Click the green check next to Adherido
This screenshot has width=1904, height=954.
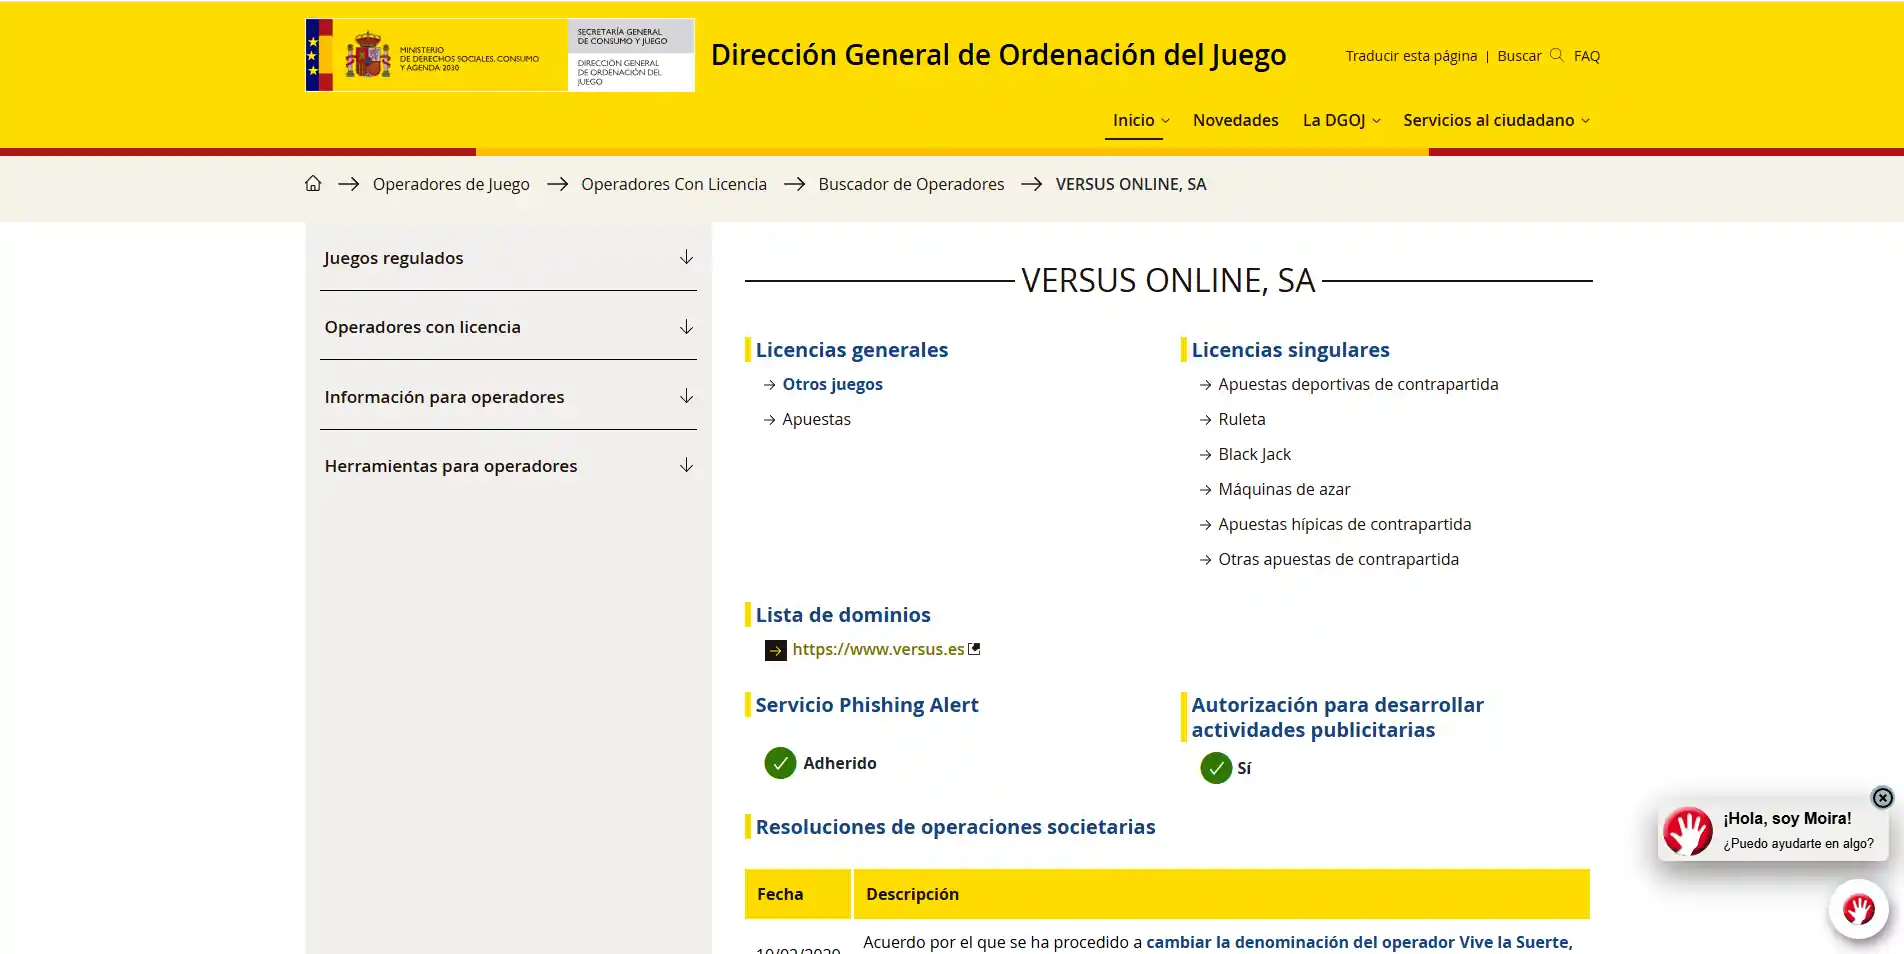point(780,763)
